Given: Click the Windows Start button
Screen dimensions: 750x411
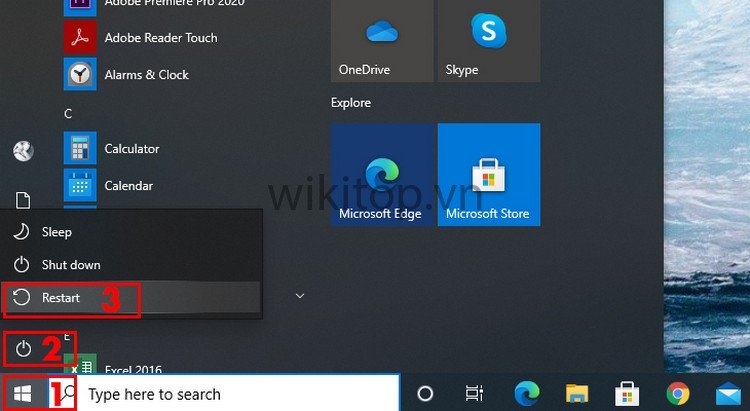Looking at the screenshot, I should (x=22, y=394).
